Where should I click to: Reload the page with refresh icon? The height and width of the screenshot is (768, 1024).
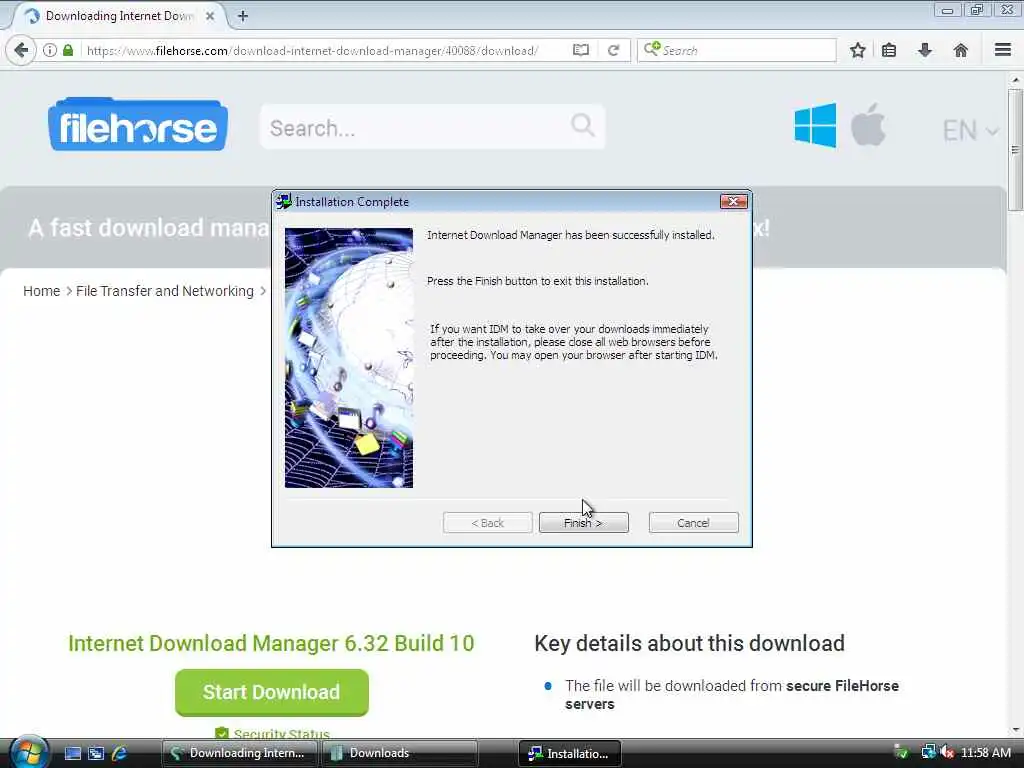pos(613,50)
